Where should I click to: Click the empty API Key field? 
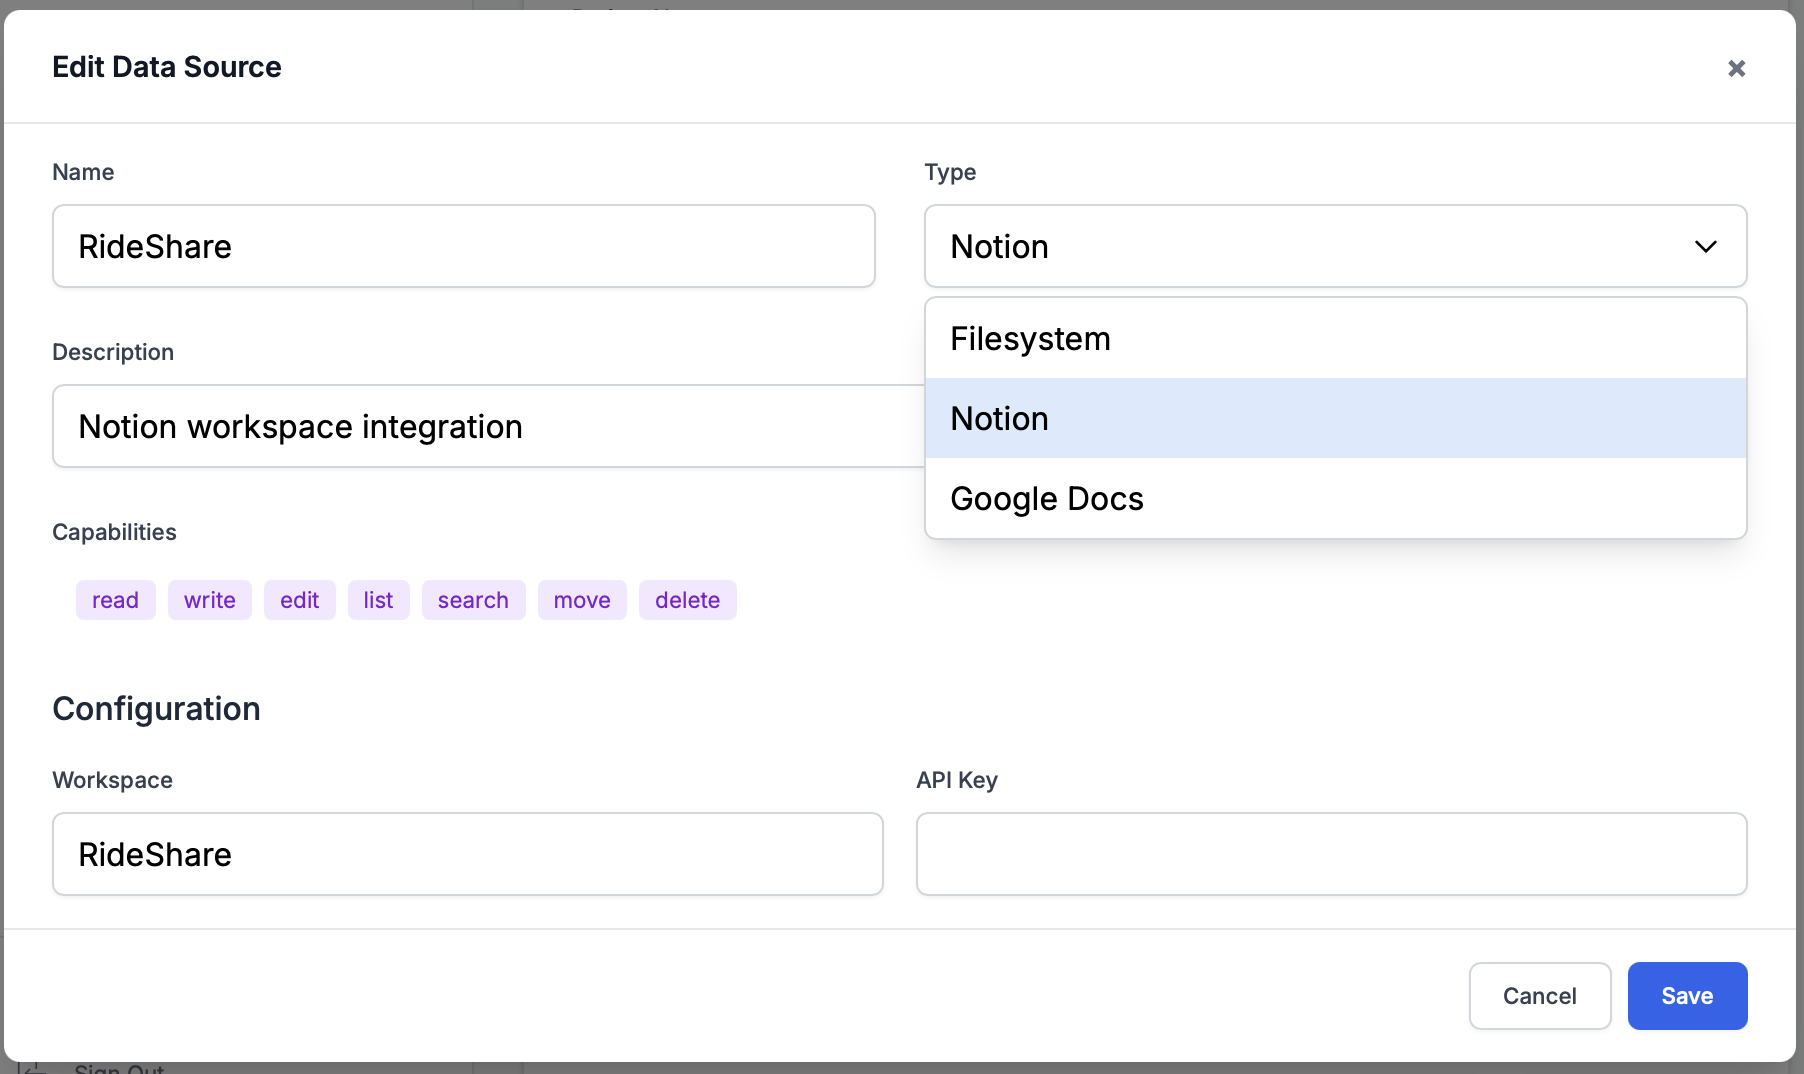pyautogui.click(x=1330, y=854)
